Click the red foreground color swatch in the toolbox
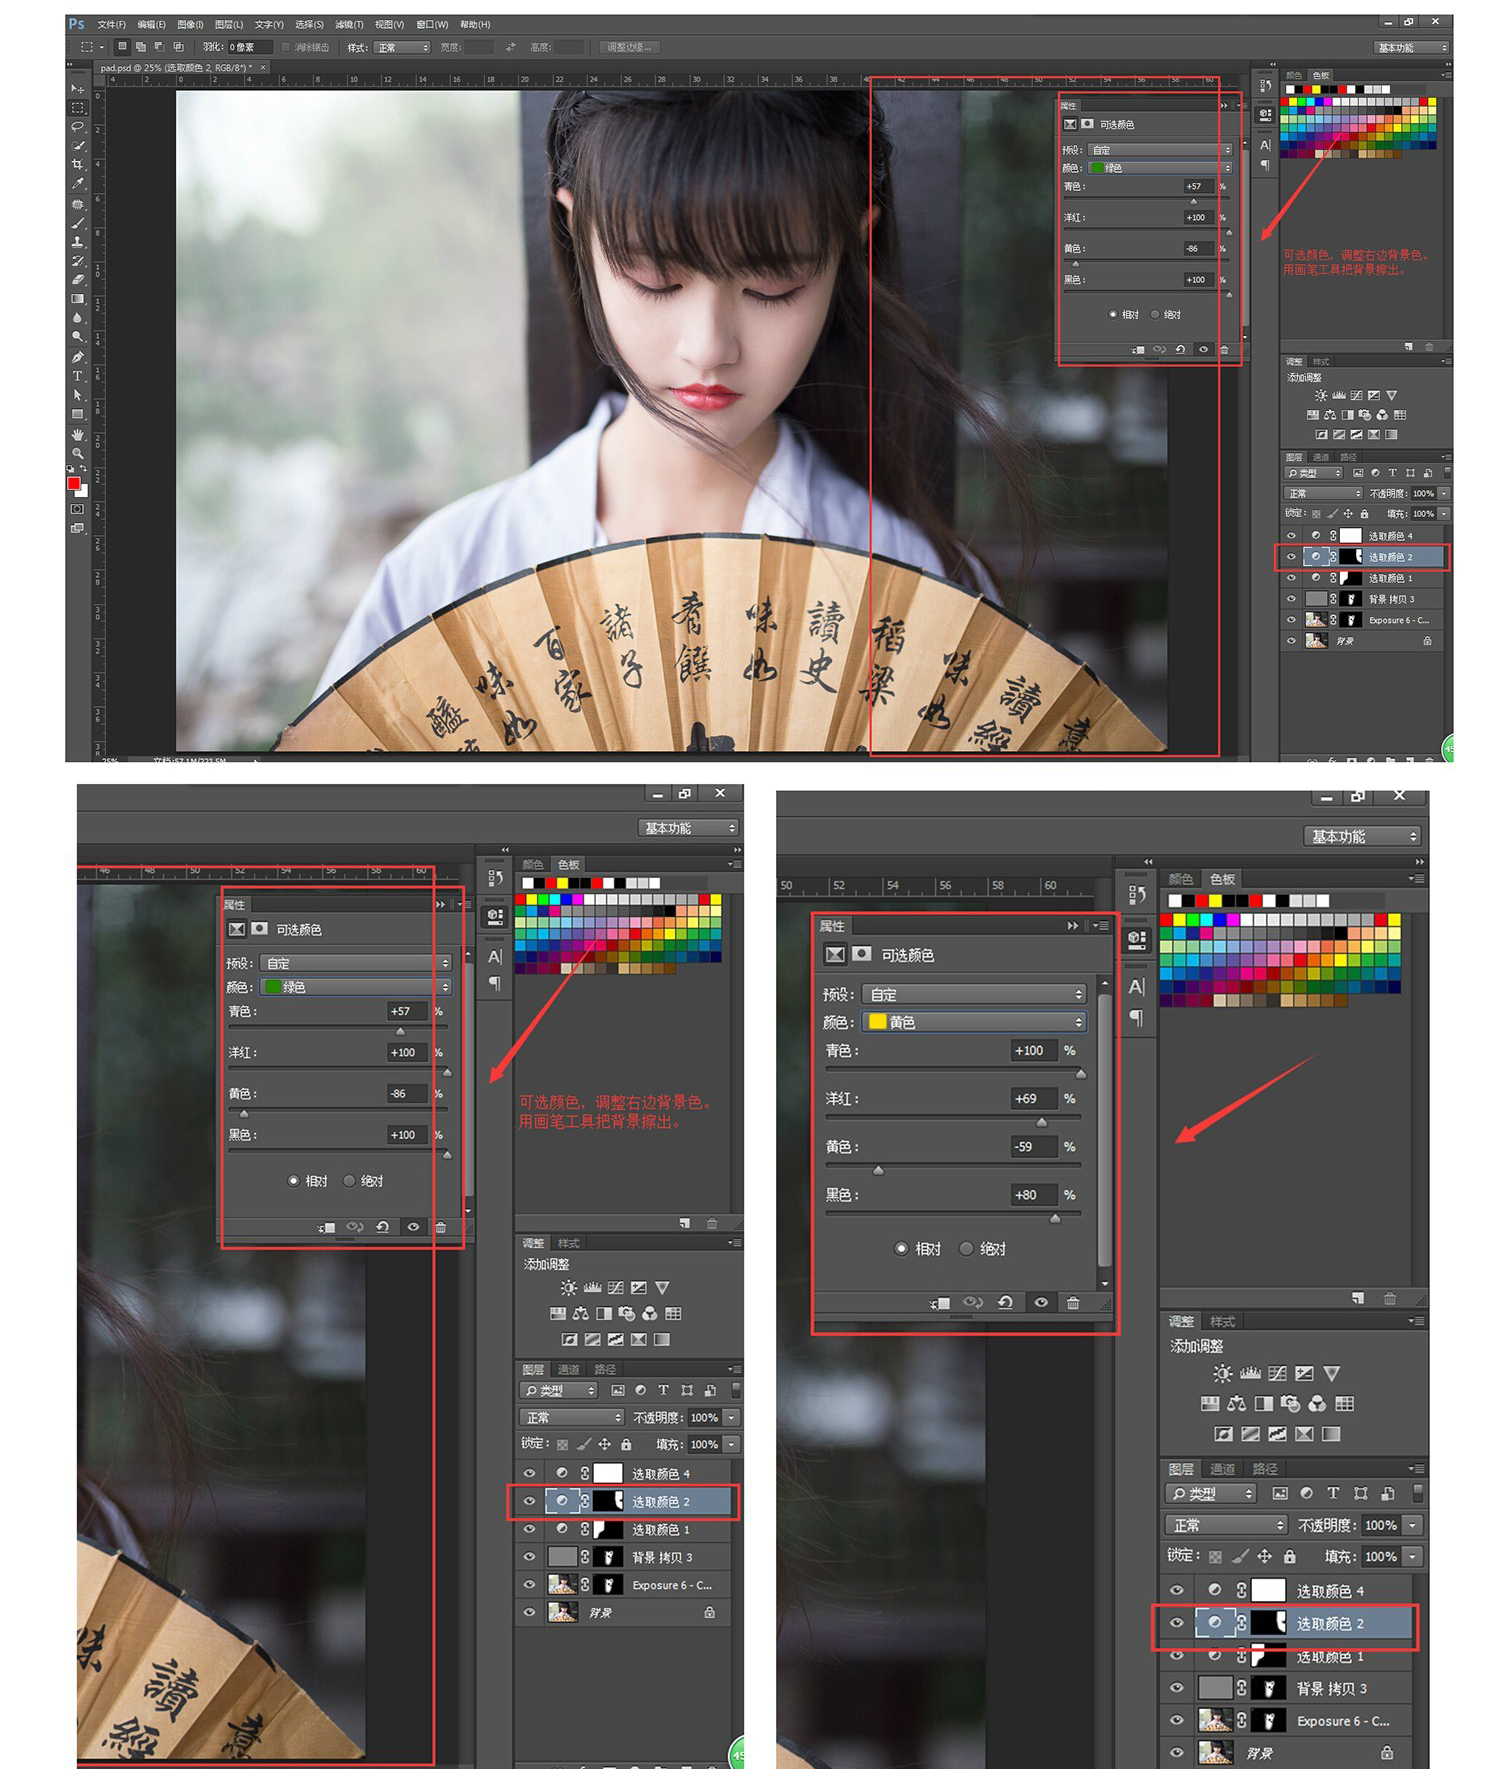Image resolution: width=1500 pixels, height=1769 pixels. tap(73, 484)
